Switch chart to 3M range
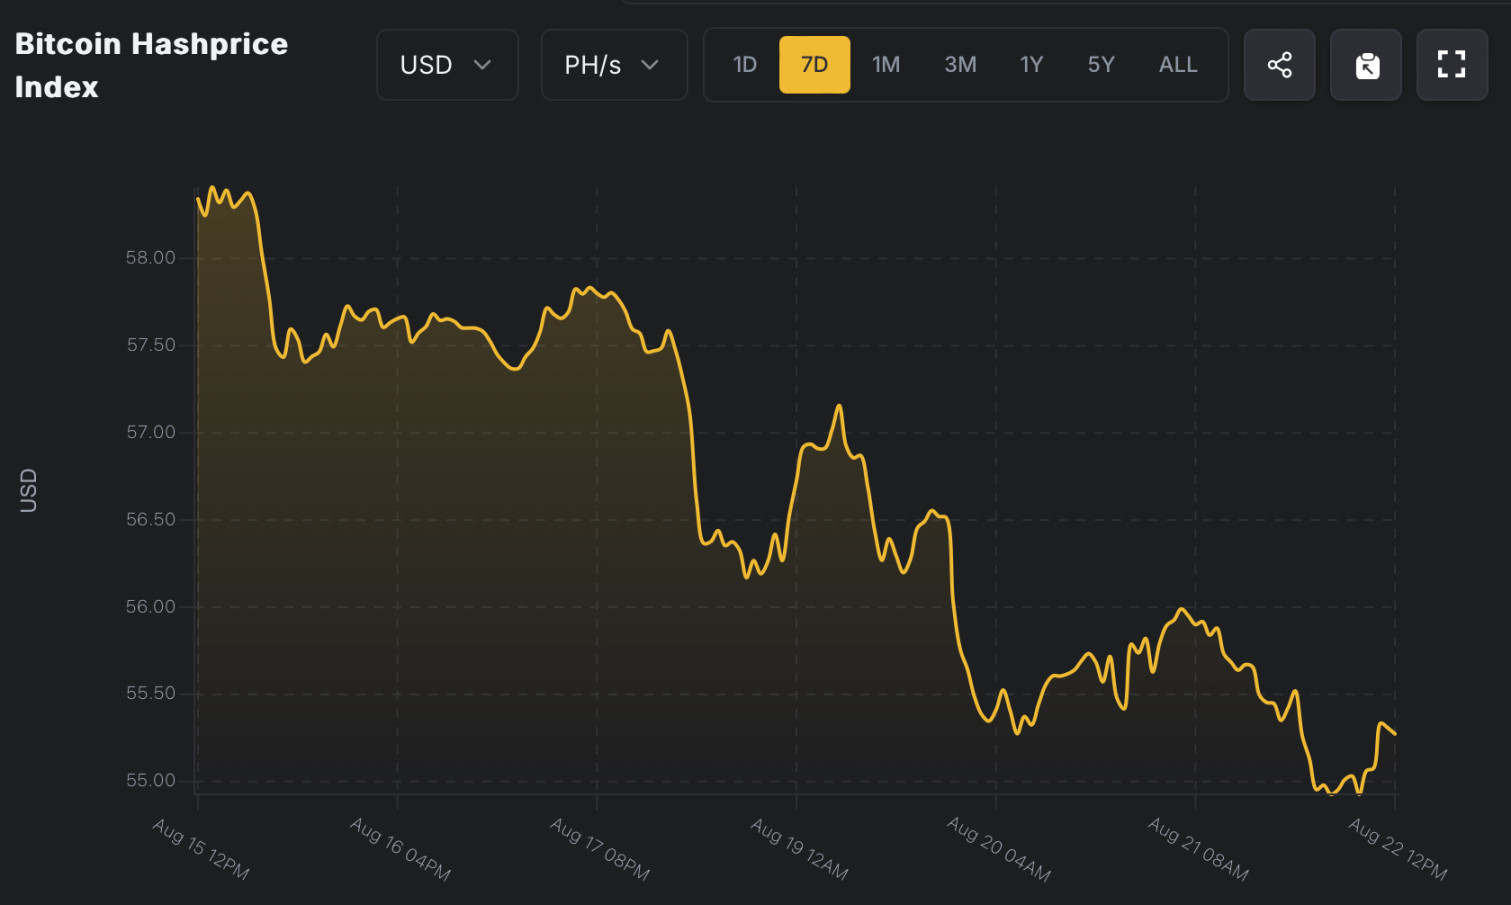This screenshot has height=905, width=1511. [960, 65]
